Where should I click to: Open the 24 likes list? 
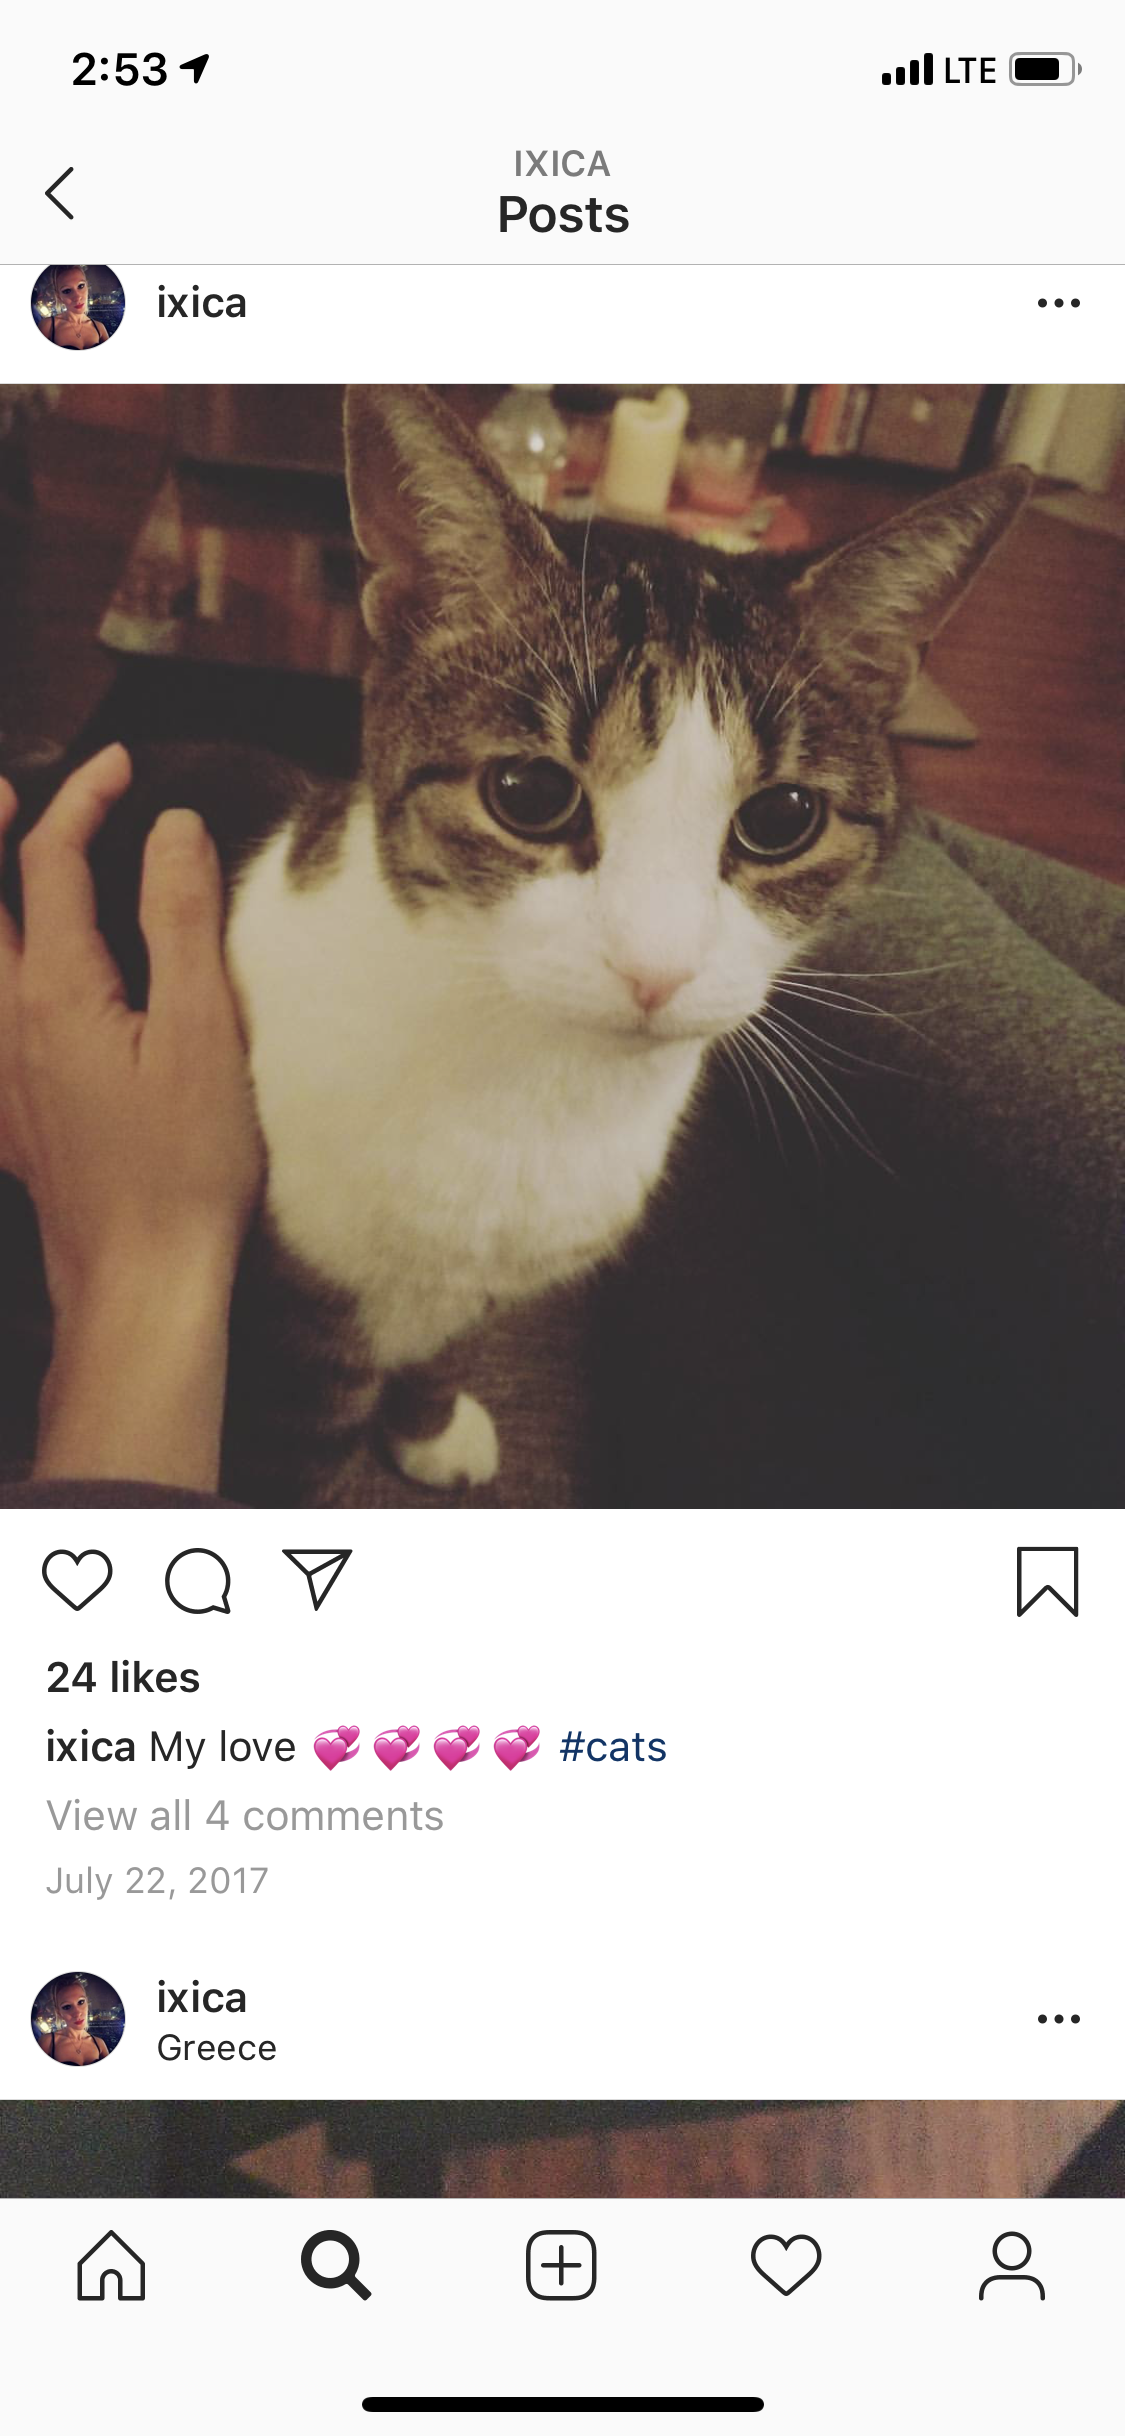pyautogui.click(x=123, y=1677)
